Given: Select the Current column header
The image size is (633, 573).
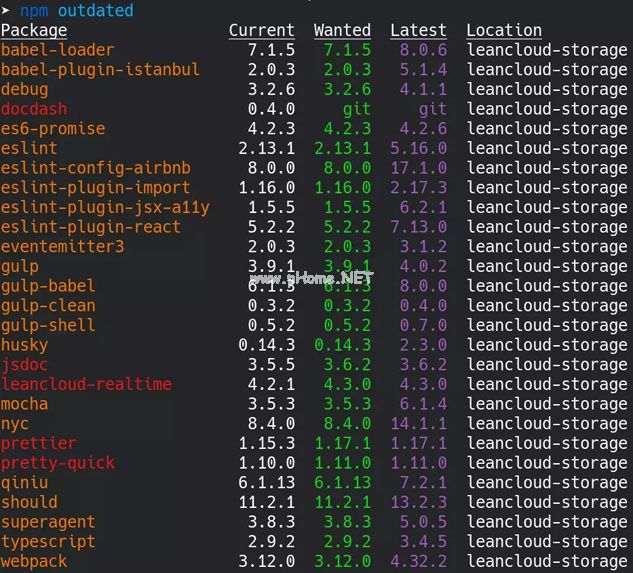Looking at the screenshot, I should tap(261, 30).
